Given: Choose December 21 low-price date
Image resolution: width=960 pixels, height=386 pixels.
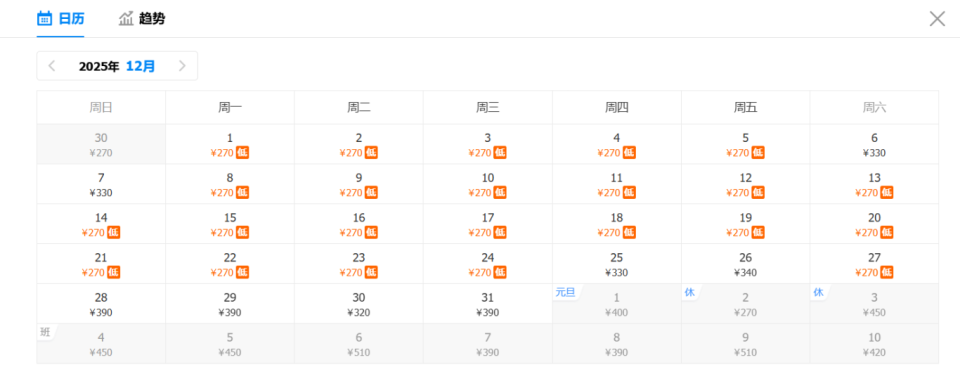Looking at the screenshot, I should pyautogui.click(x=101, y=264).
